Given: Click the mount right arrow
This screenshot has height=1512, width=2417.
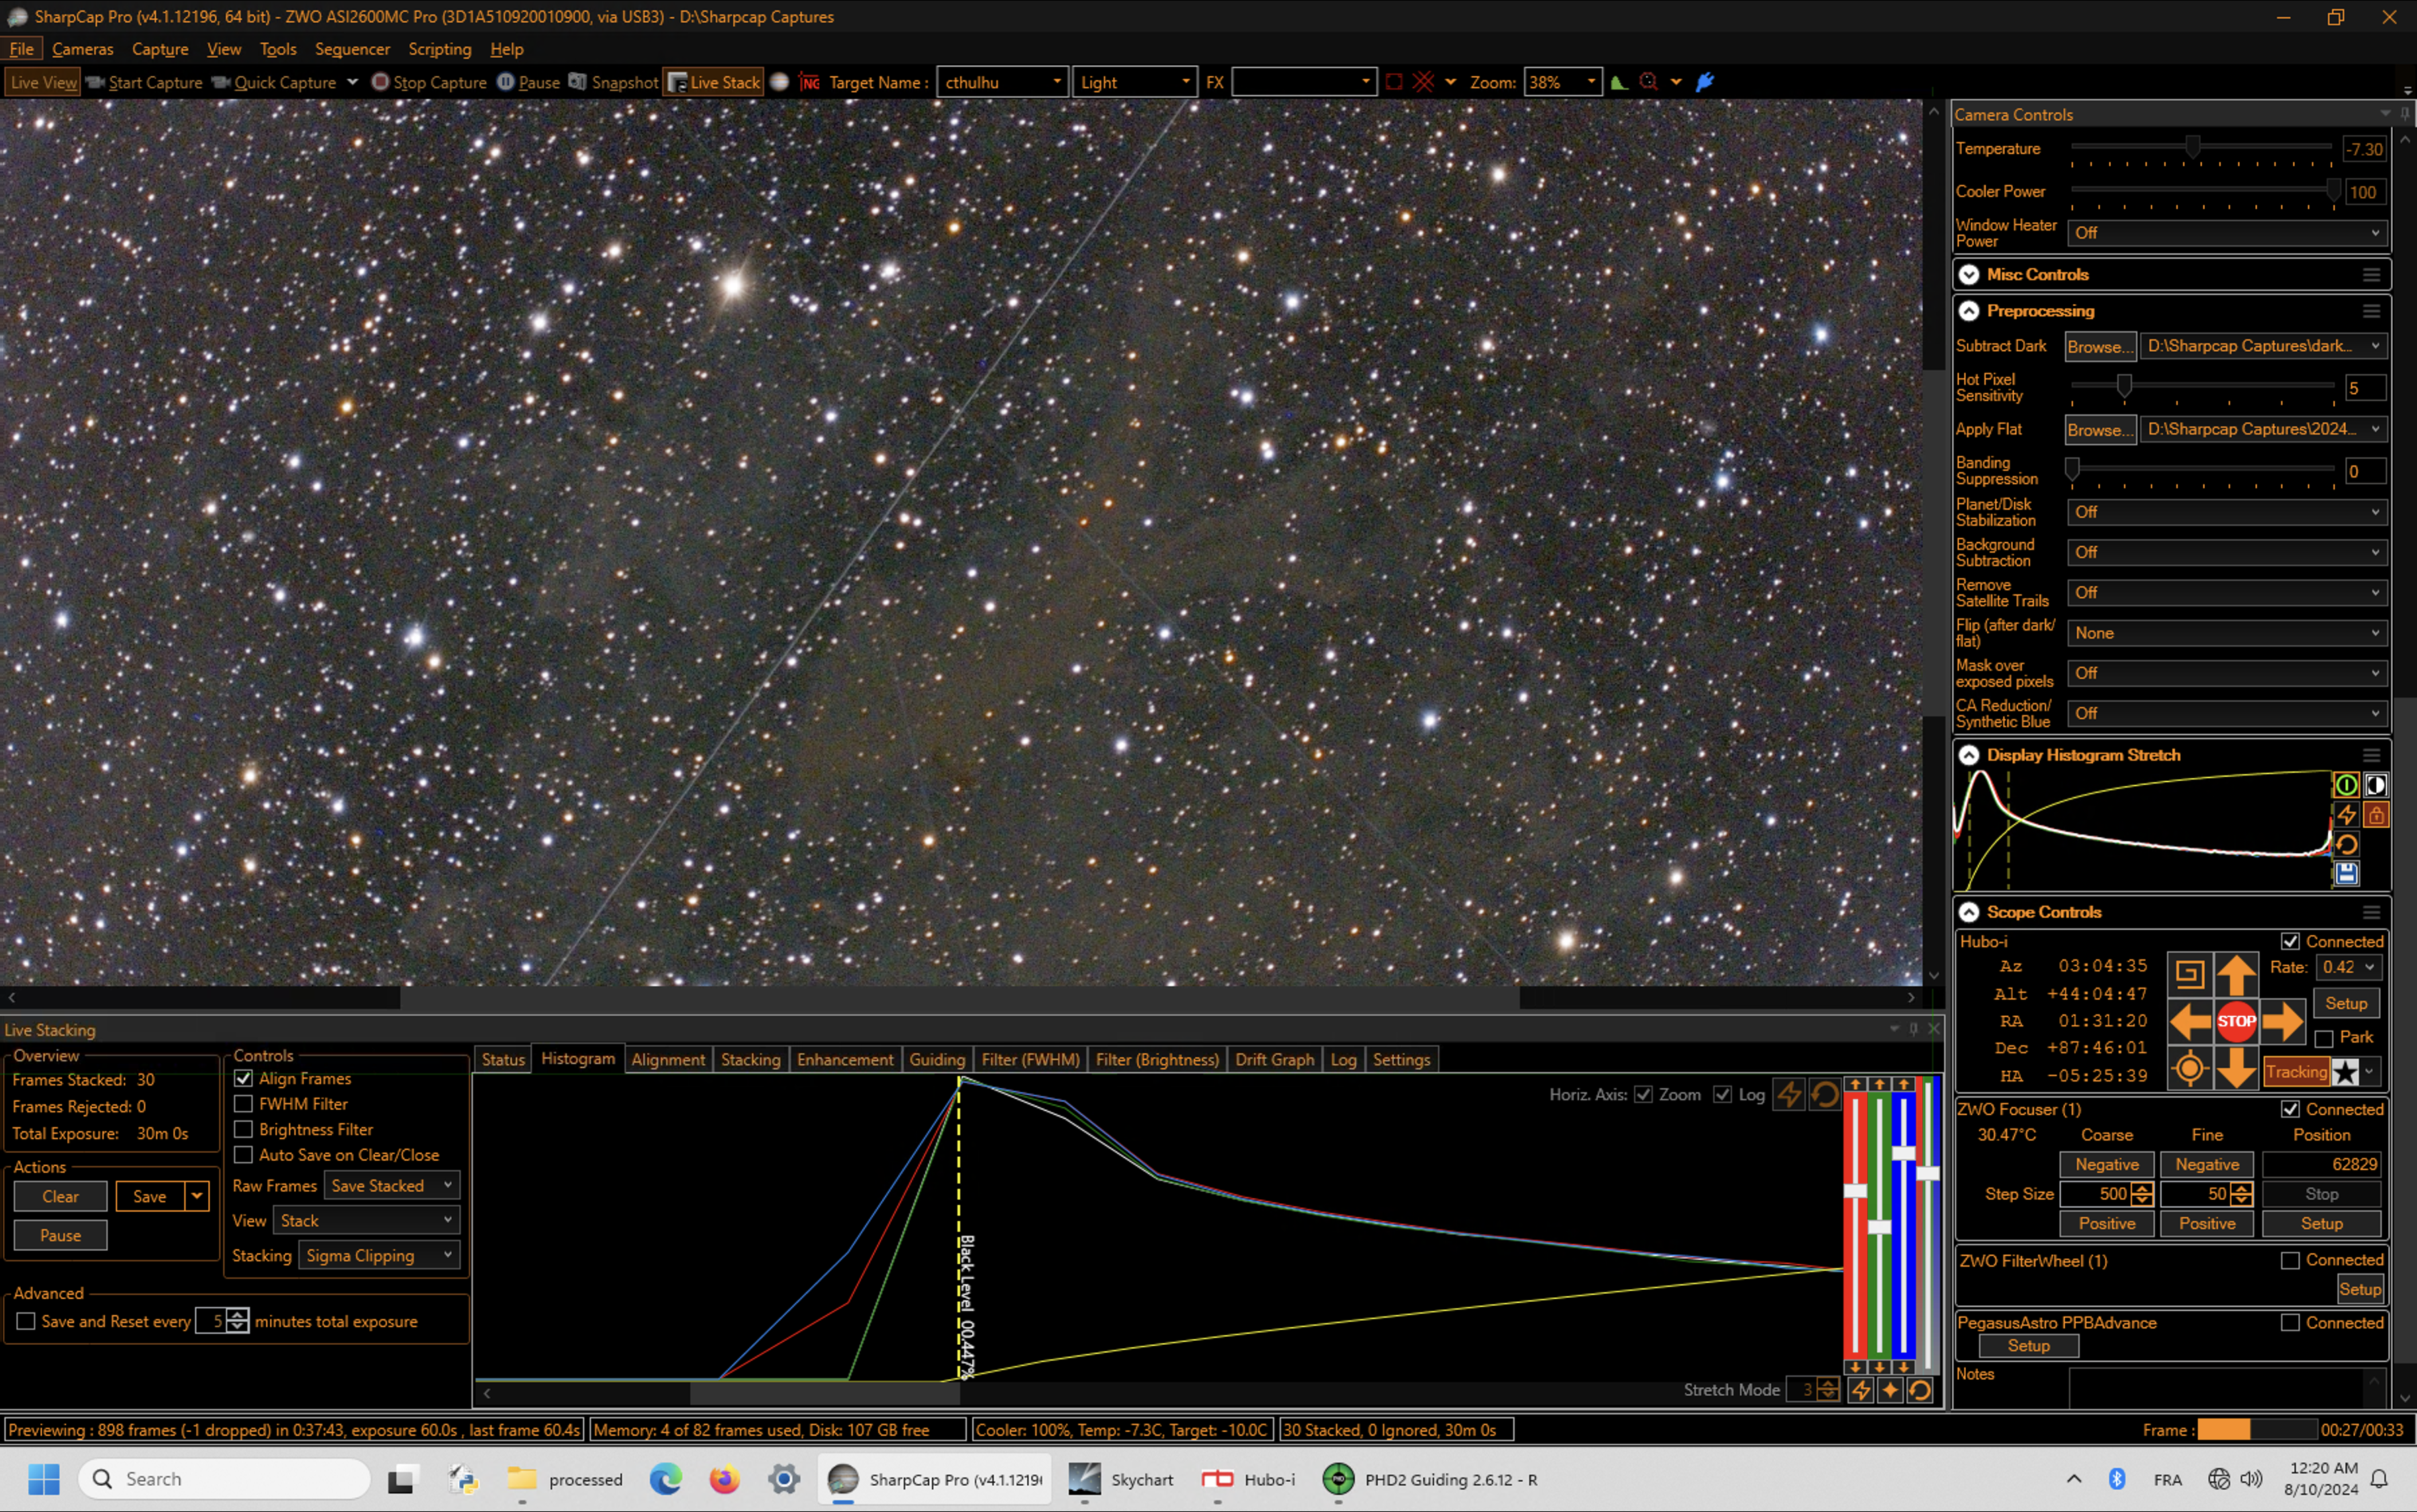Looking at the screenshot, I should [x=2283, y=1022].
